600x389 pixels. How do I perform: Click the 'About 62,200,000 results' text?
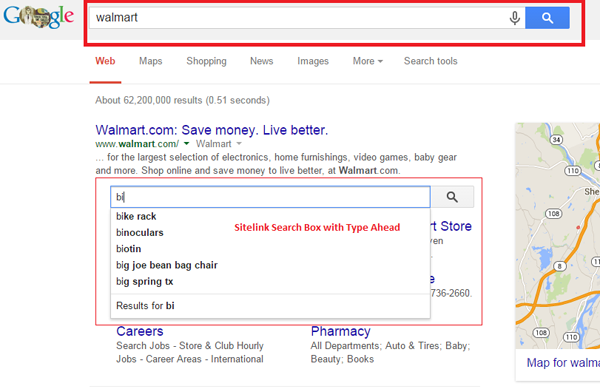[x=183, y=100]
